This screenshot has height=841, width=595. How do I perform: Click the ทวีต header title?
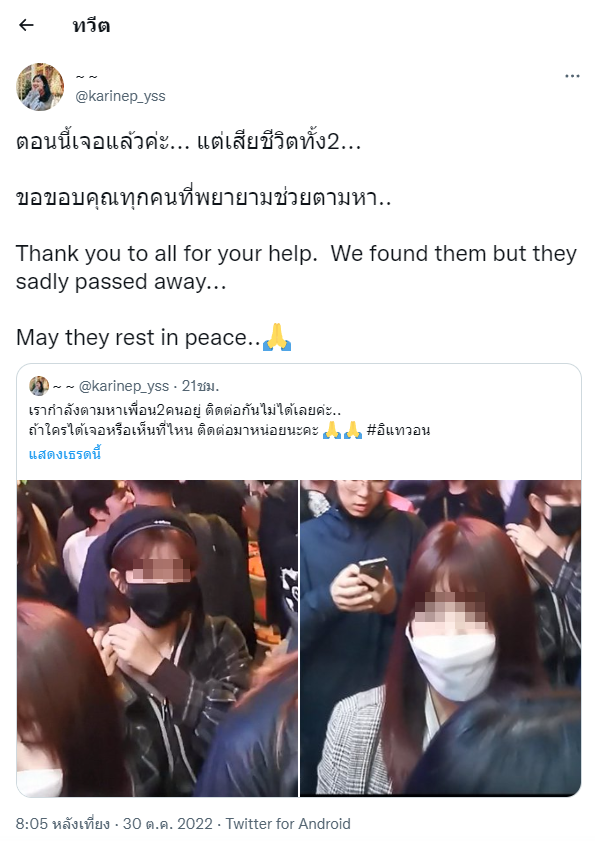pos(91,25)
